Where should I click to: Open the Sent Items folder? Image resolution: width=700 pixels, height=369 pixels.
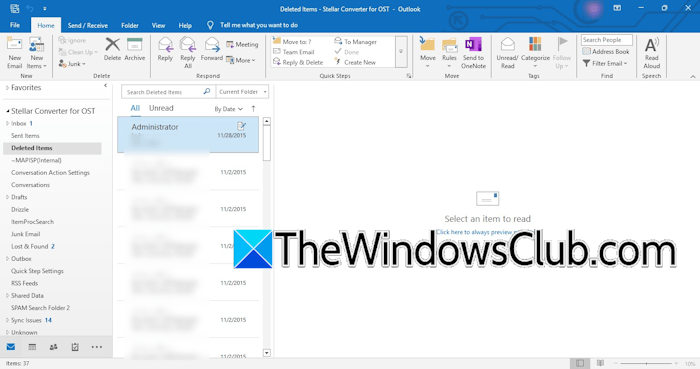[x=25, y=136]
